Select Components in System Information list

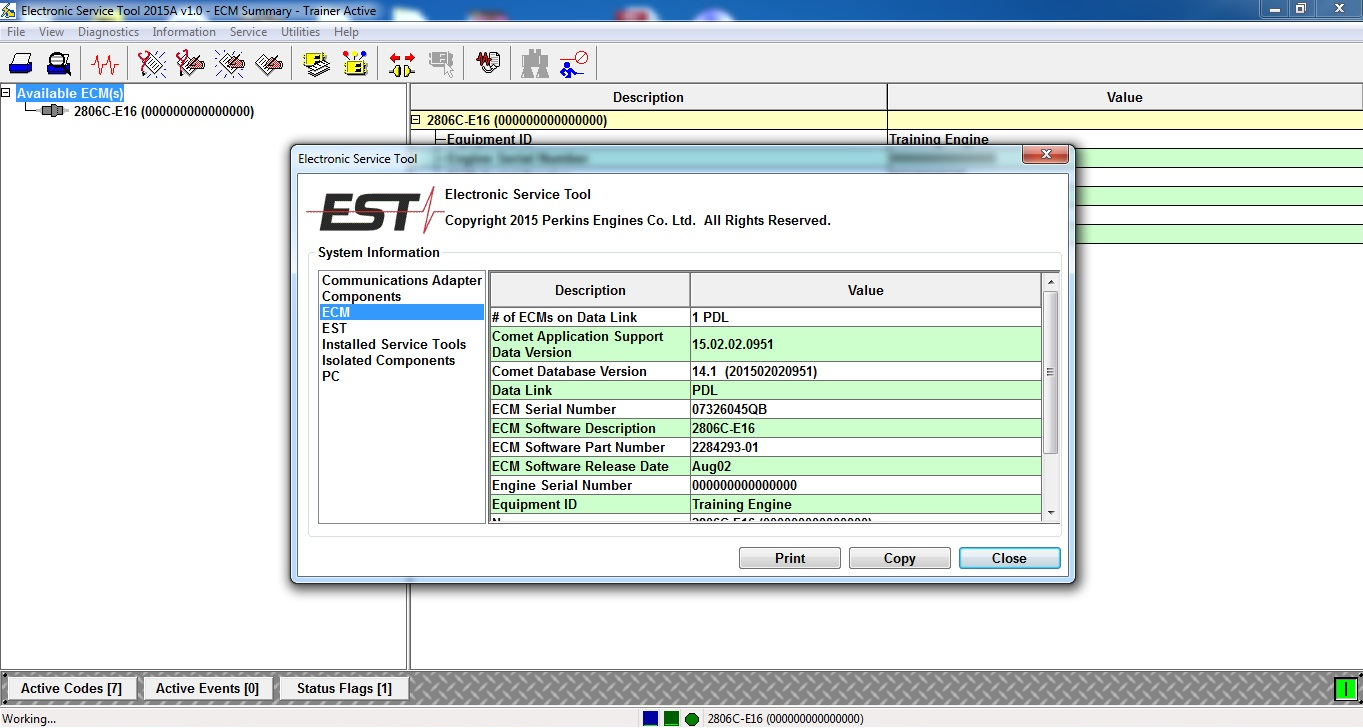click(402, 296)
